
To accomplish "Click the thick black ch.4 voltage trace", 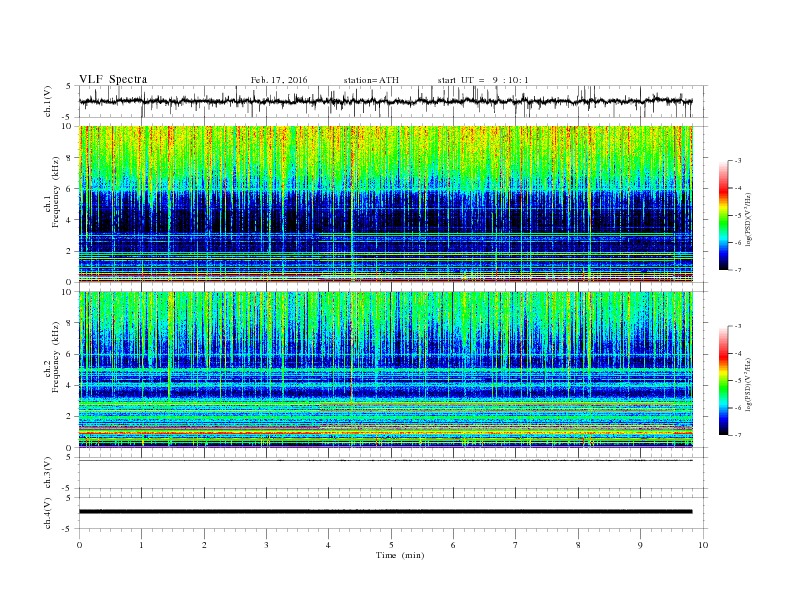I will [x=385, y=512].
